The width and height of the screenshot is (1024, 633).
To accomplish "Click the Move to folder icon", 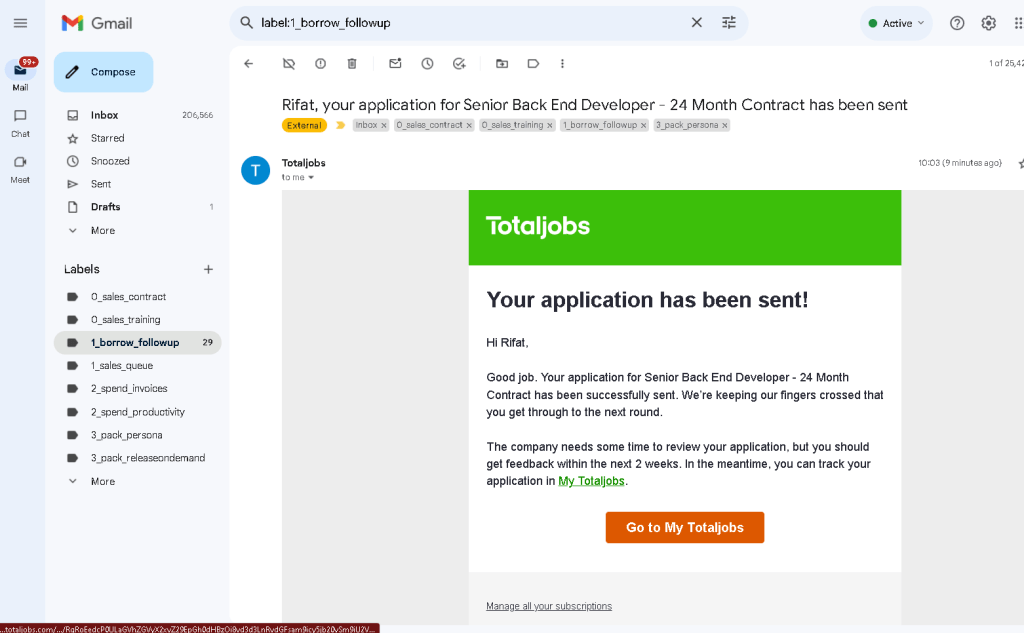I will [x=502, y=63].
